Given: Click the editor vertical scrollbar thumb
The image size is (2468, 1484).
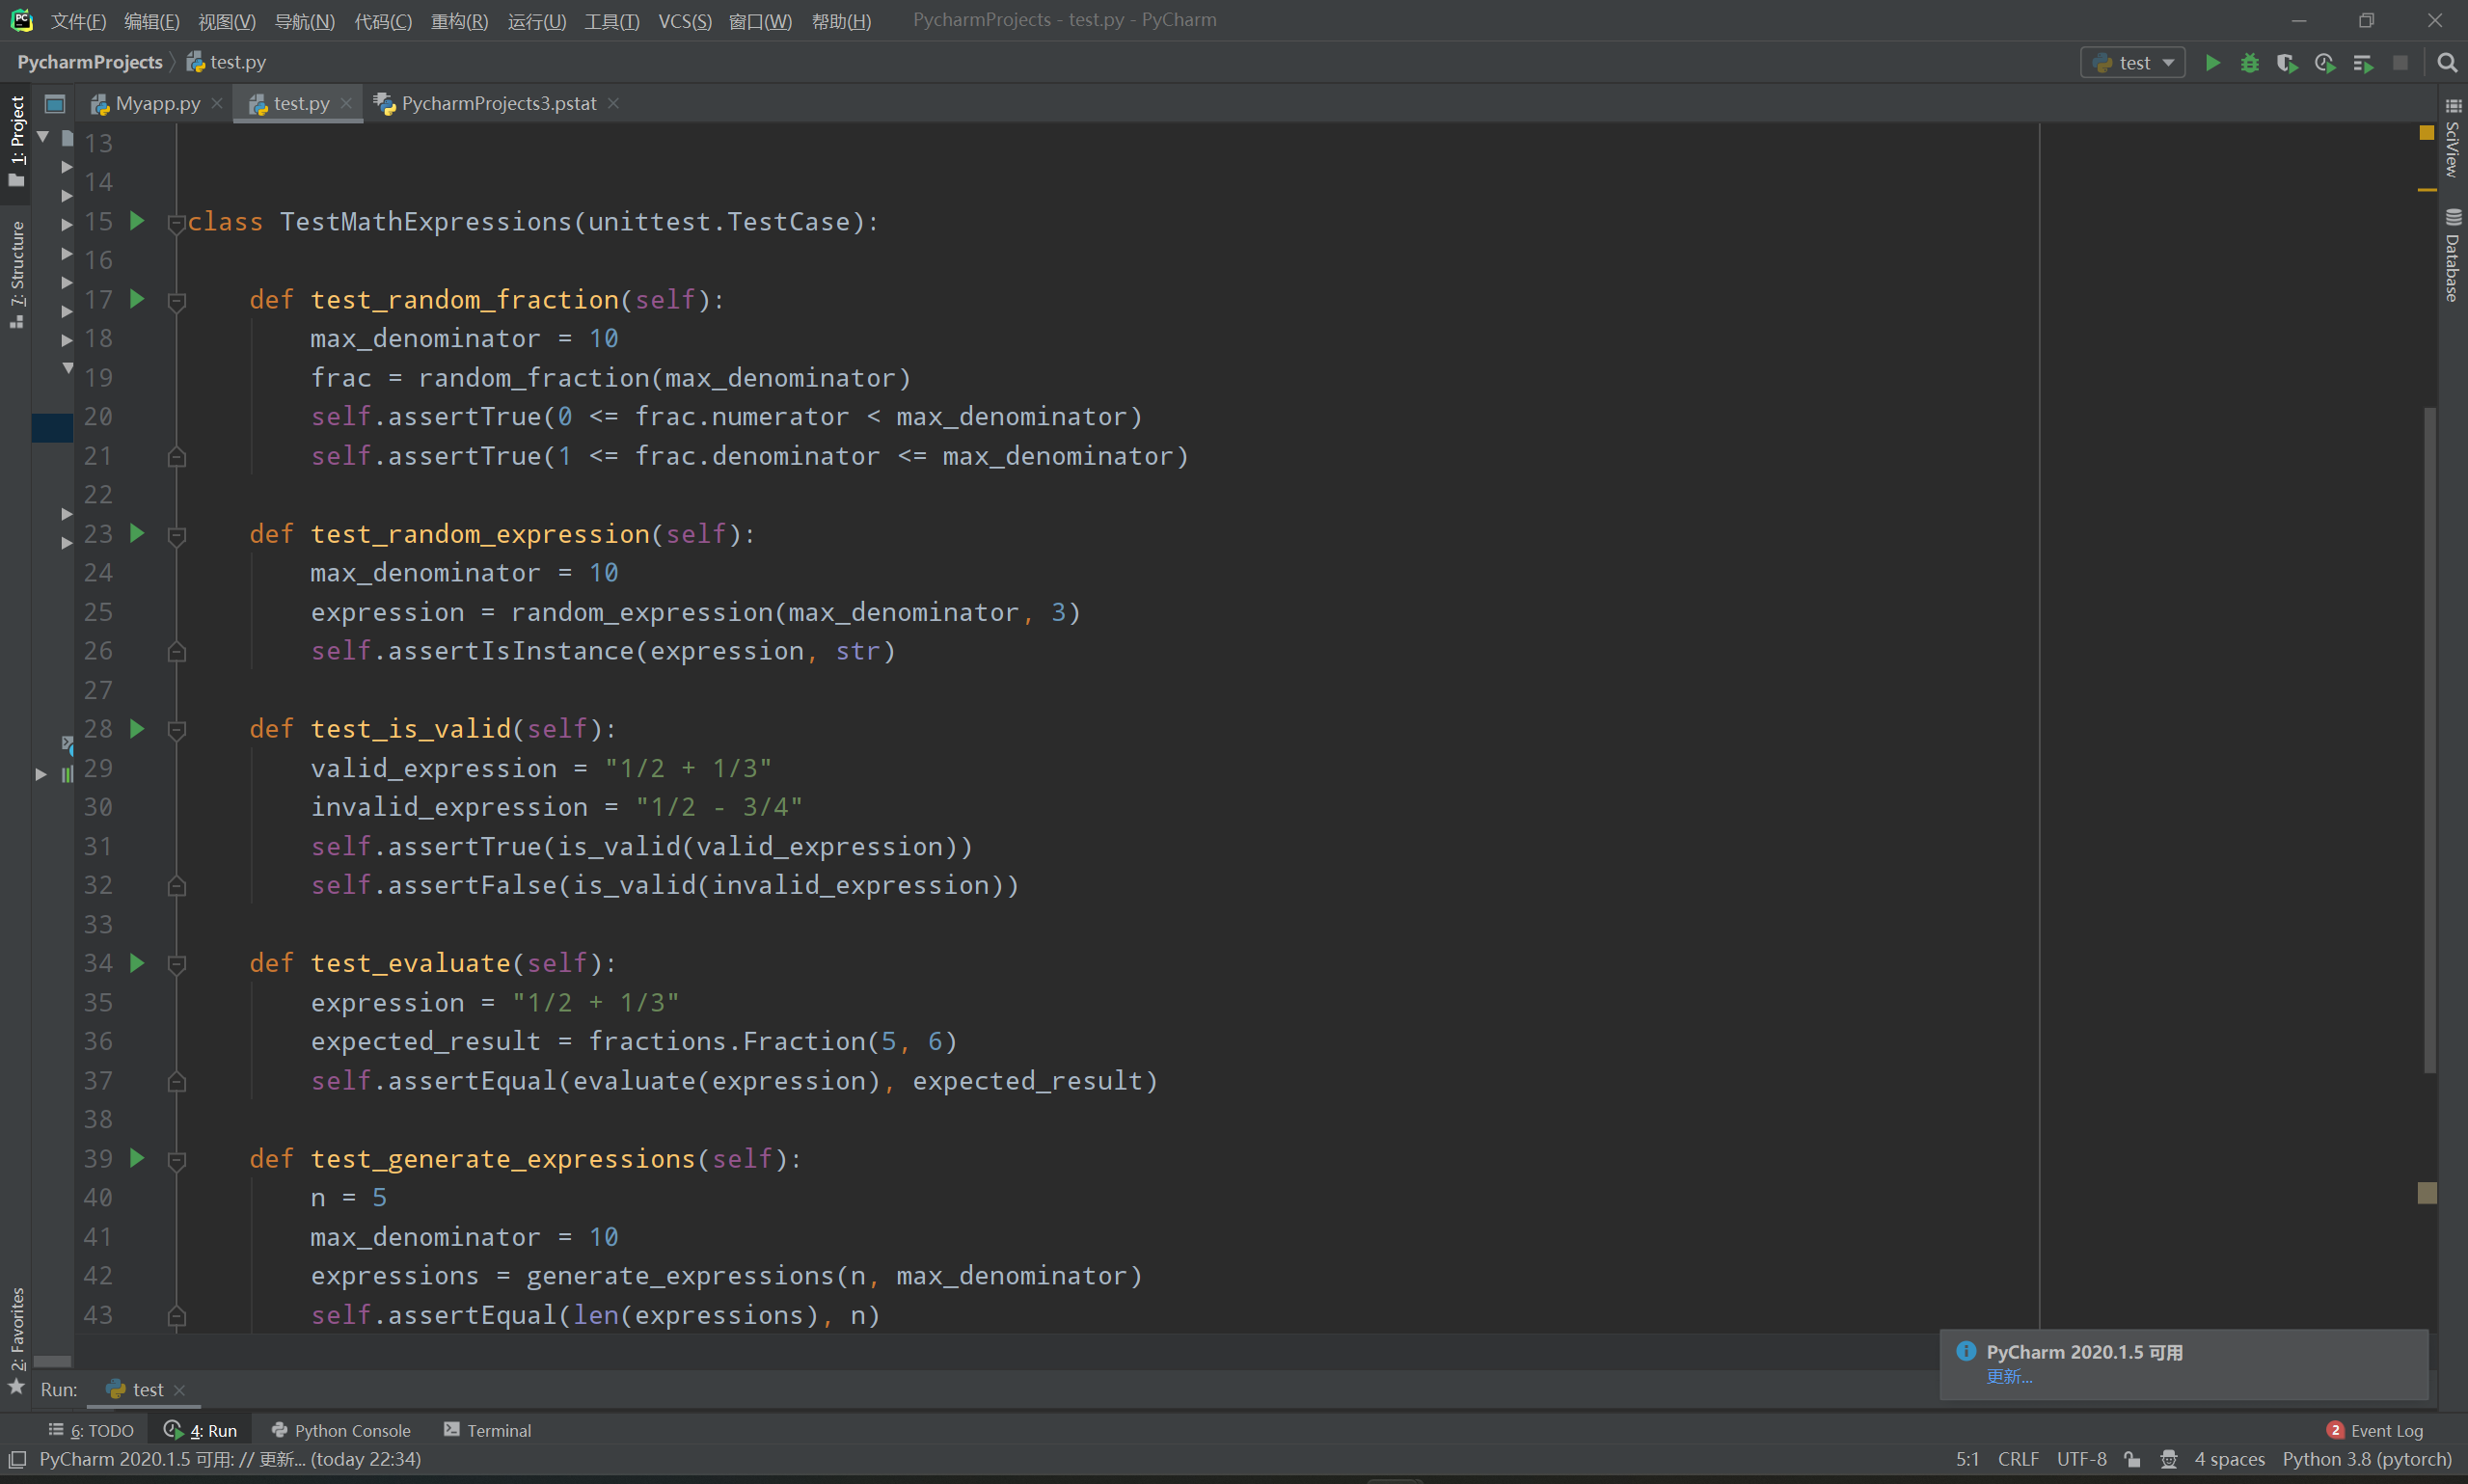Looking at the screenshot, I should pyautogui.click(x=2429, y=740).
